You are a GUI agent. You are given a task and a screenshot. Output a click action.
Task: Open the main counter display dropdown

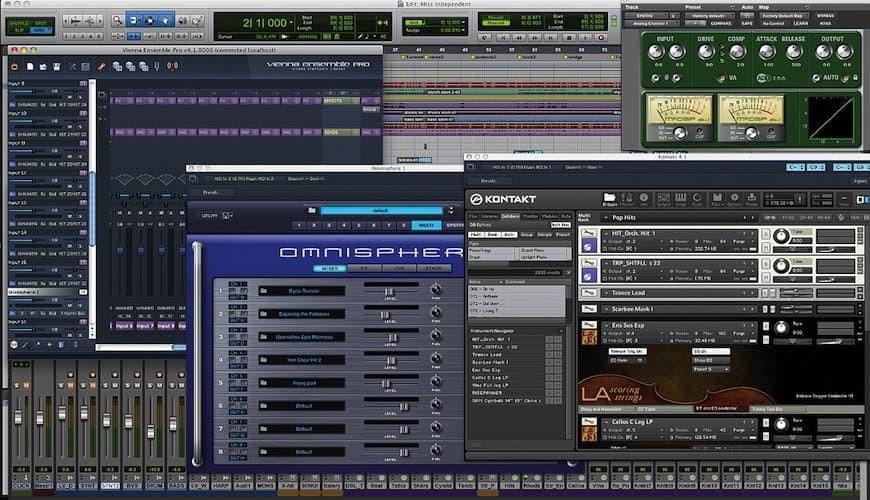coord(291,23)
